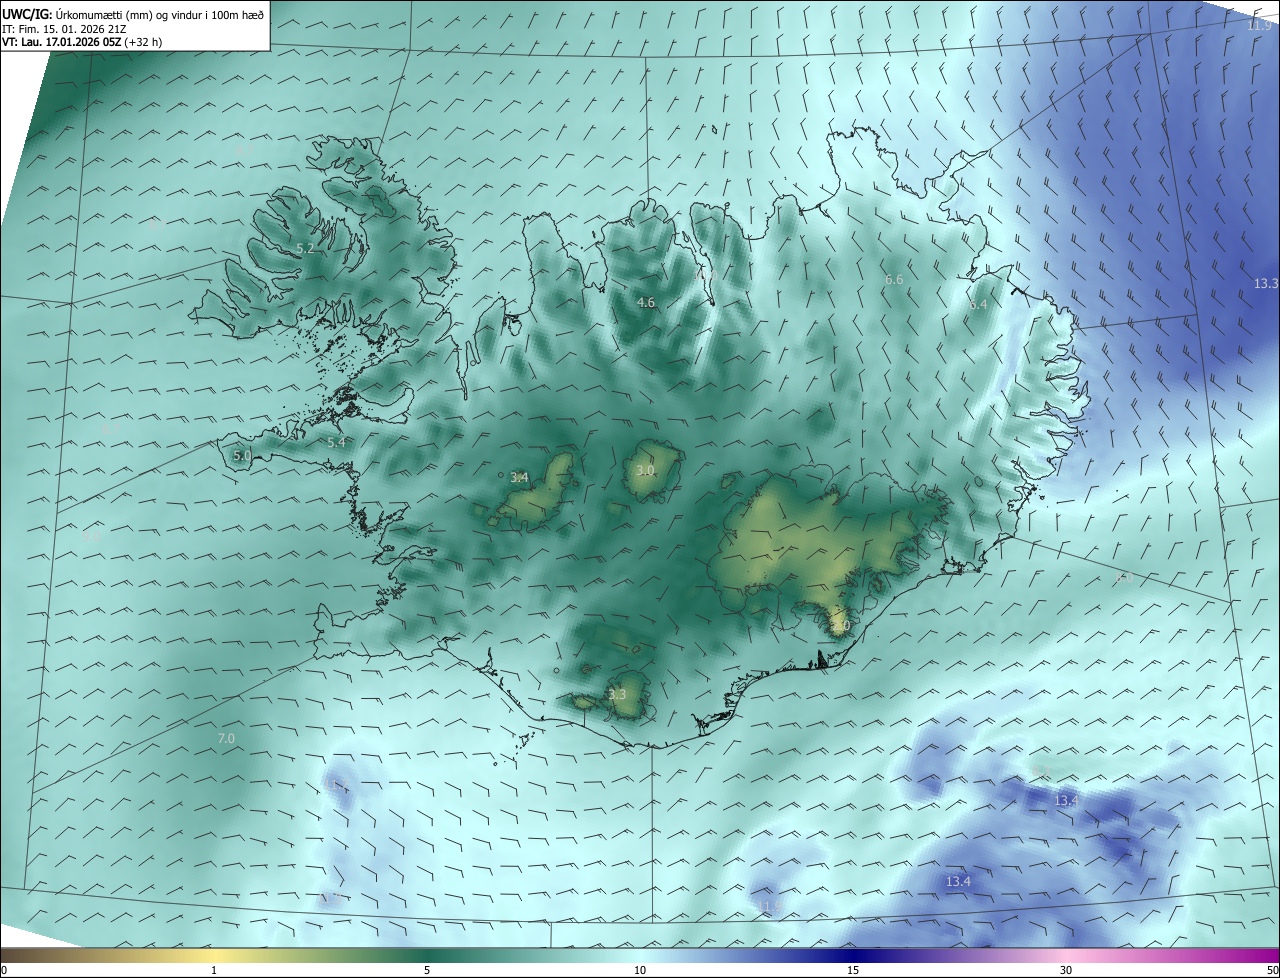Screen dimensions: 1280x978
Task: Click the 6.4 value label near the east coast
Action: pos(978,304)
